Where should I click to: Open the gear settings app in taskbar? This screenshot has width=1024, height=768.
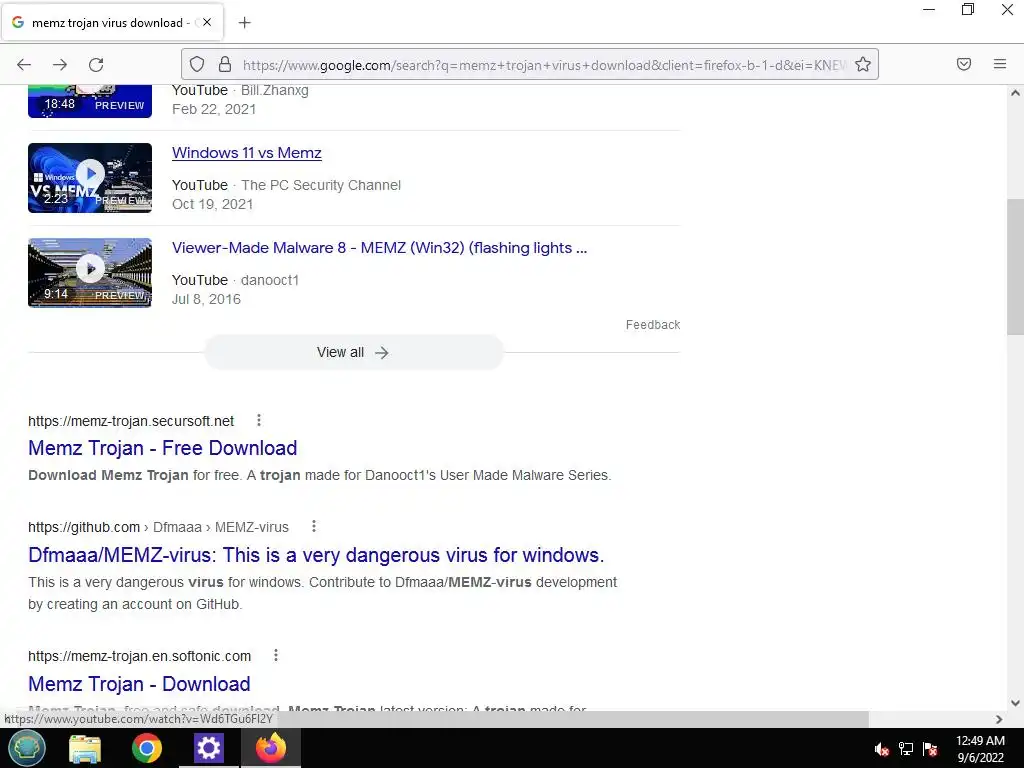point(209,748)
